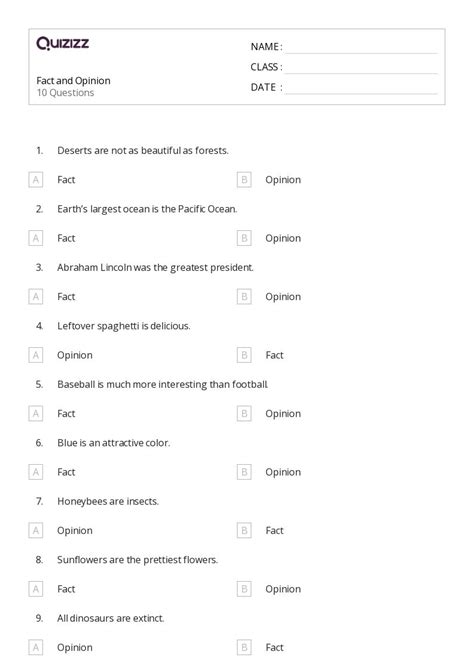Viewport: 474px width, 670px height.
Task: Click the Quizizz logo
Action: click(62, 43)
